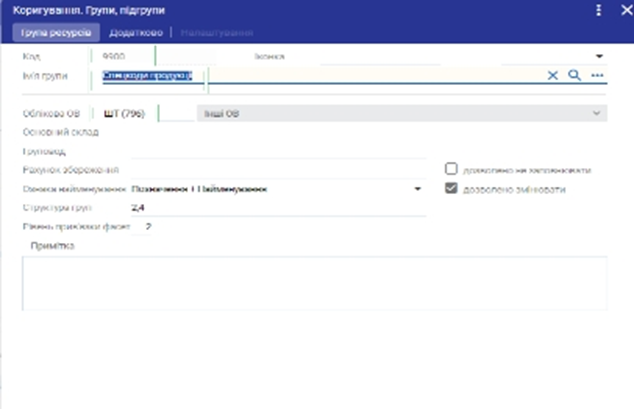
Task: Expand the Іконка dropdown
Action: pos(600,57)
